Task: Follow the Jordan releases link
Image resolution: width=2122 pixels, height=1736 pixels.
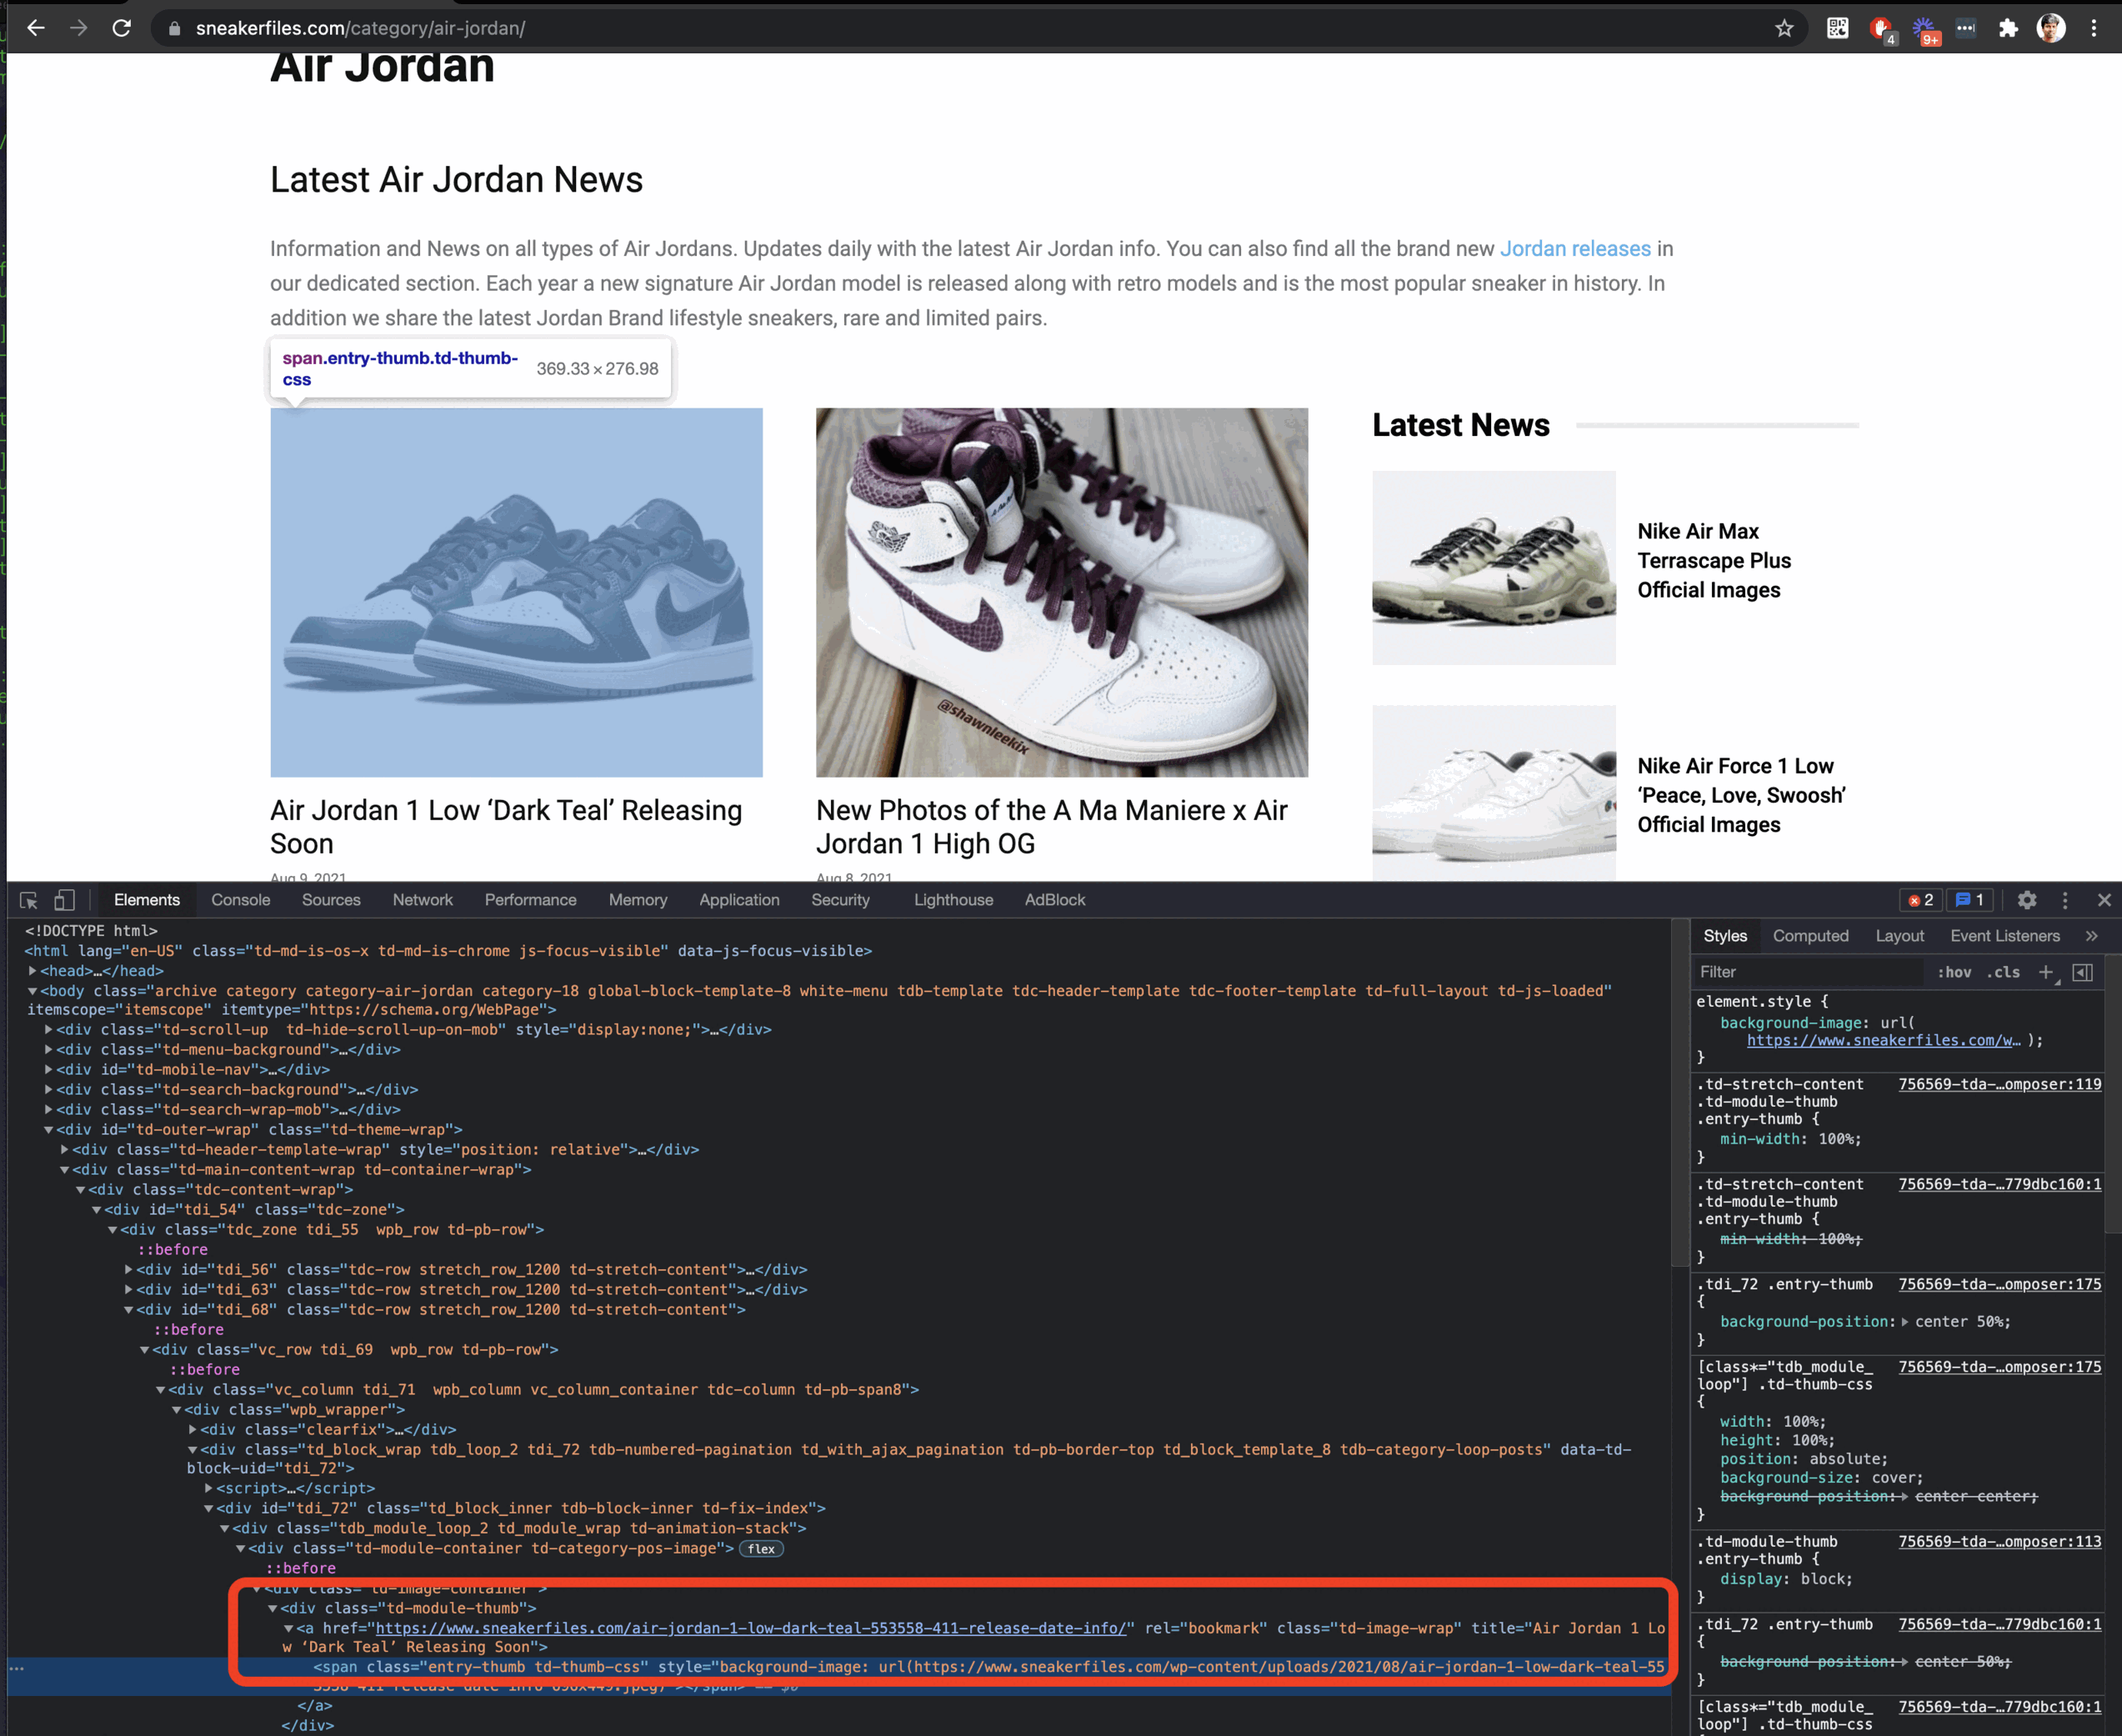Action: coord(1575,249)
